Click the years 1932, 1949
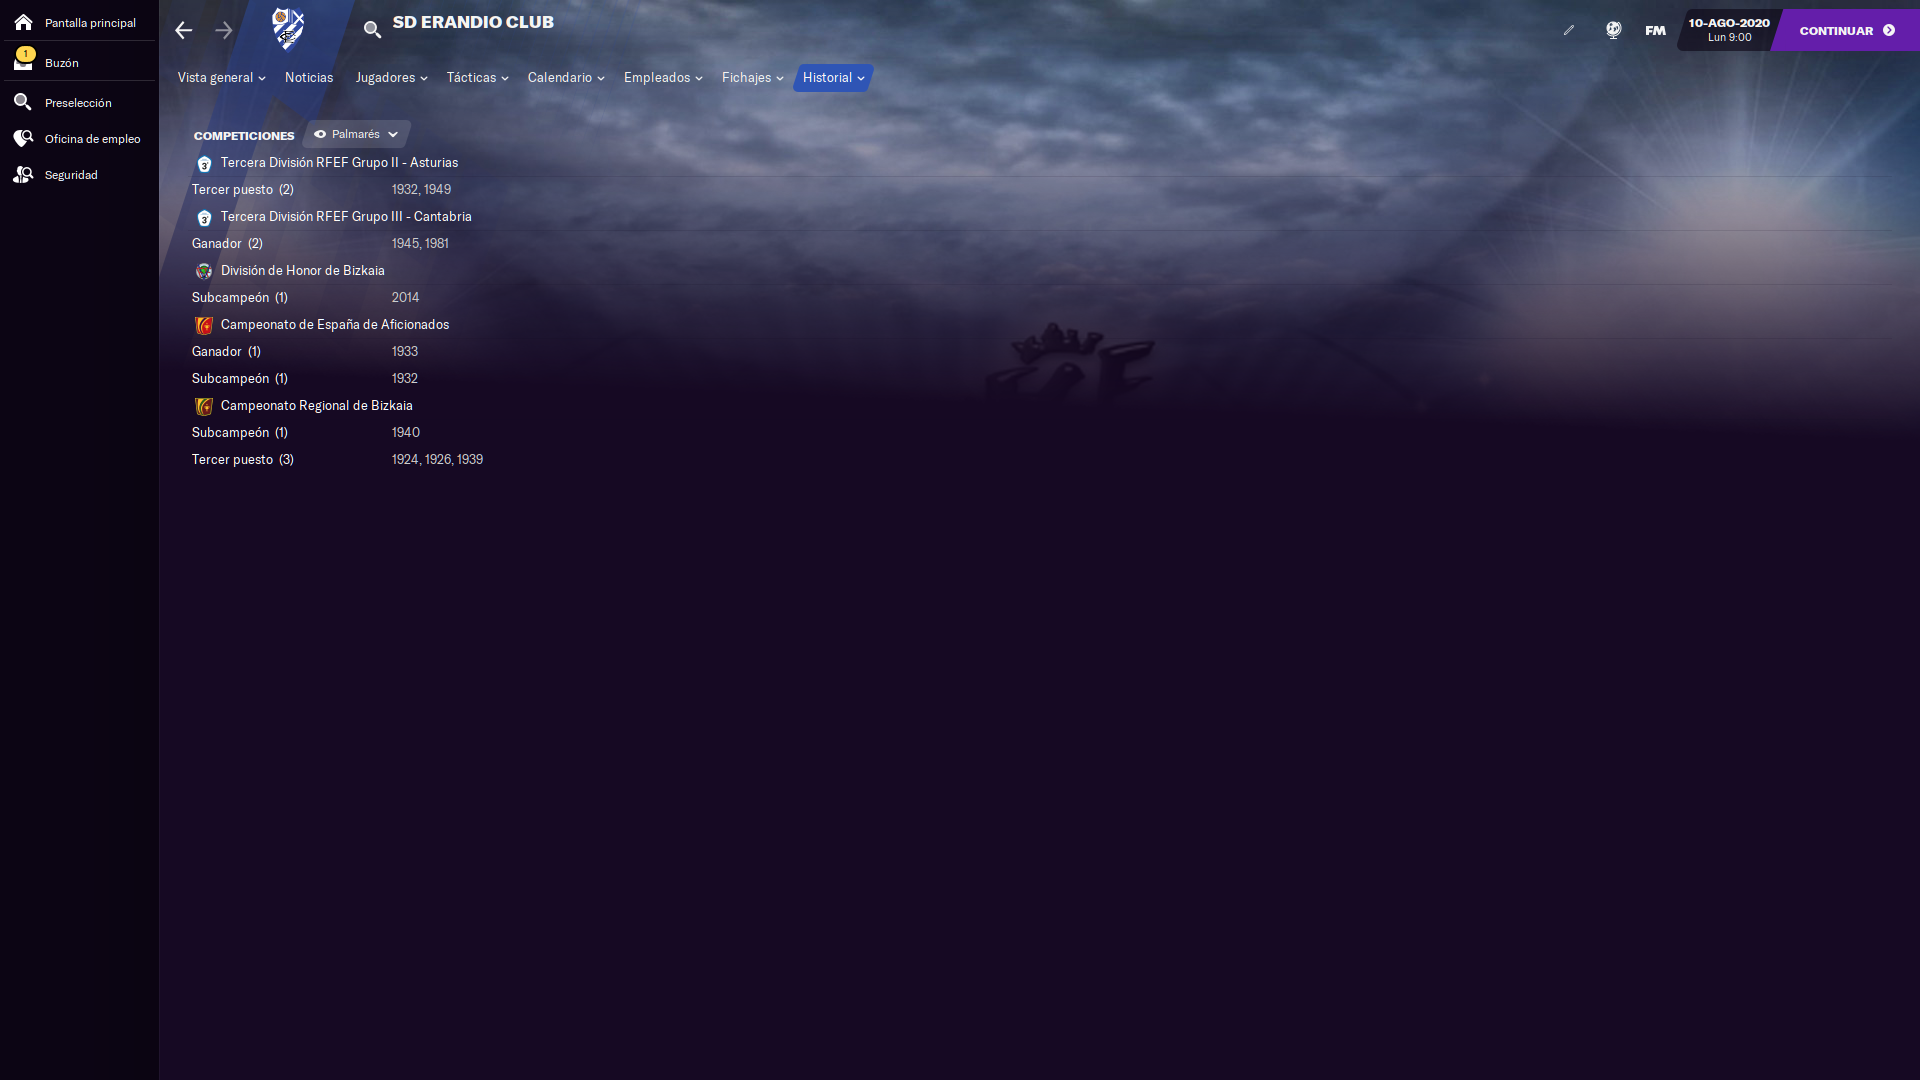This screenshot has width=1920, height=1080. click(x=421, y=190)
